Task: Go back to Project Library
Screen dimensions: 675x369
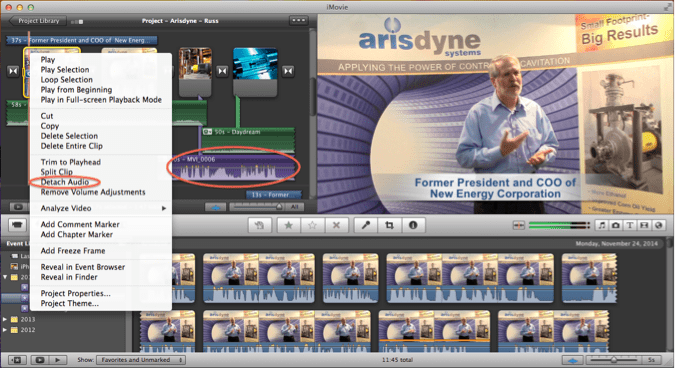Action: 38,21
